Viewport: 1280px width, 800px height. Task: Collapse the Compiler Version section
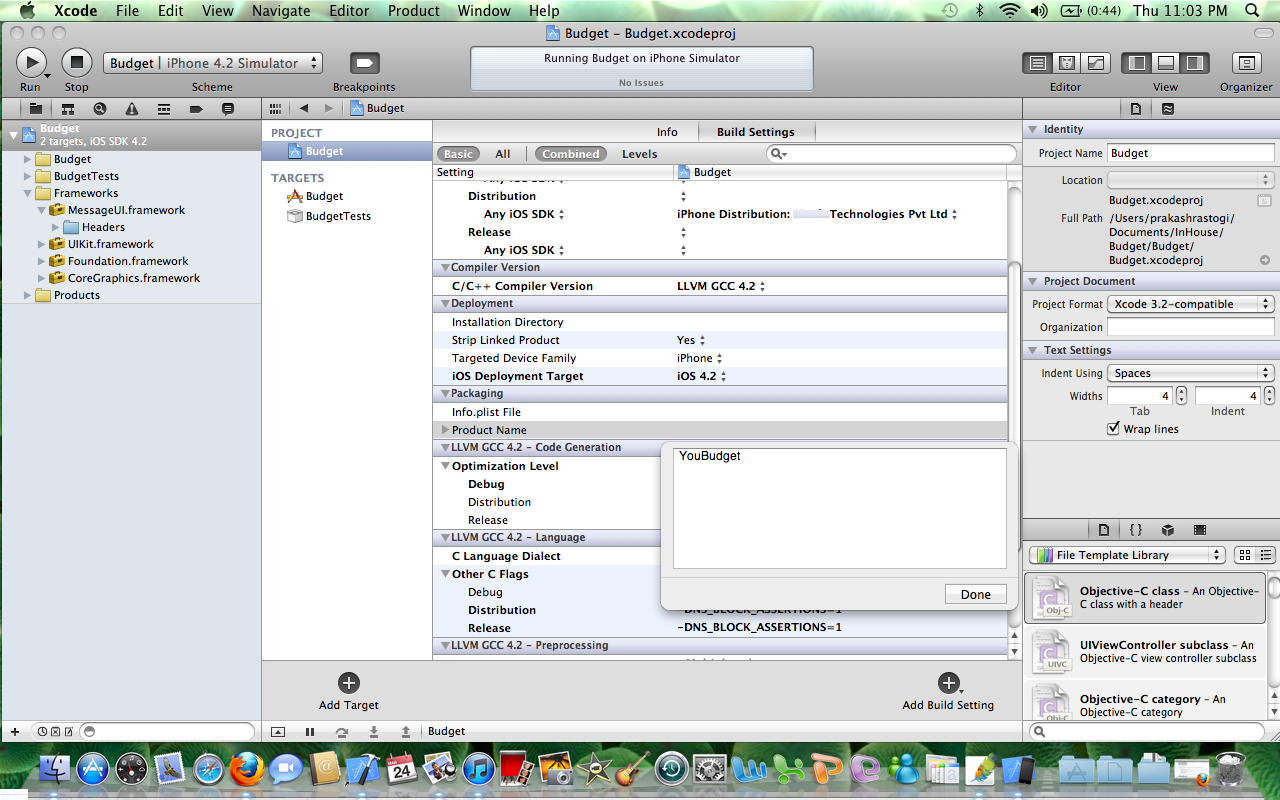point(444,268)
